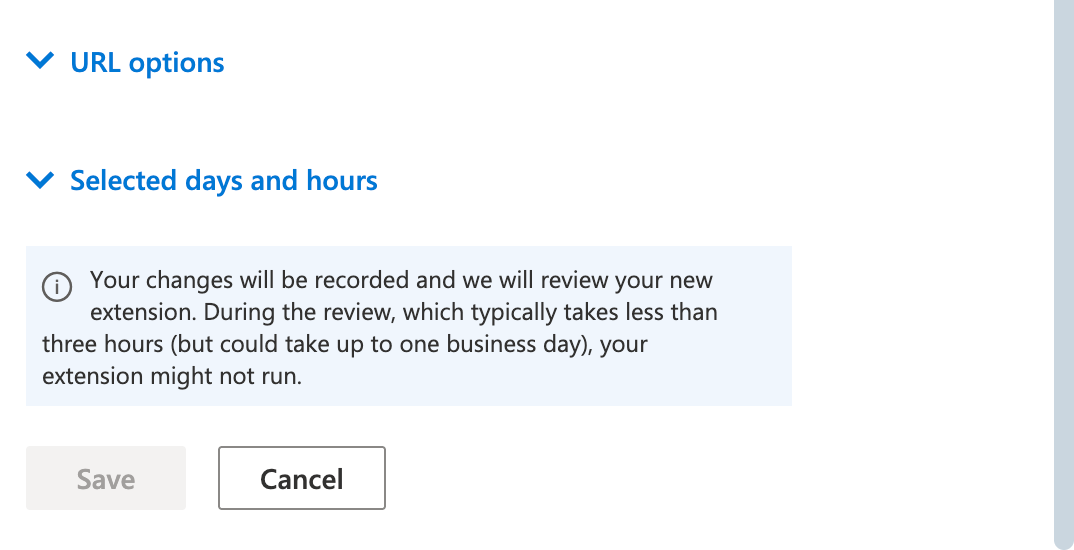Toggle Selected days and hours using its arrow

[40, 181]
